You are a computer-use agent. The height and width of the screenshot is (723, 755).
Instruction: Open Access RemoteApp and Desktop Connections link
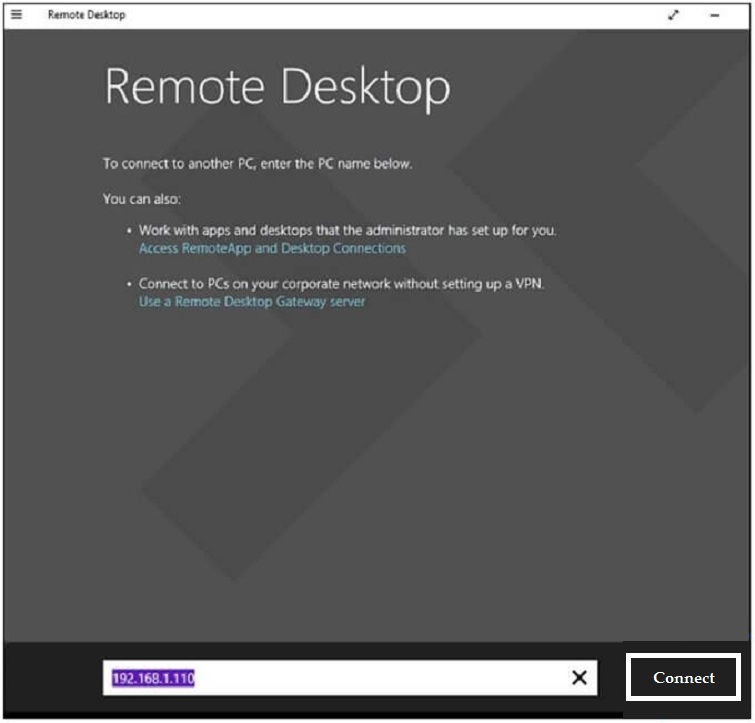click(x=272, y=248)
